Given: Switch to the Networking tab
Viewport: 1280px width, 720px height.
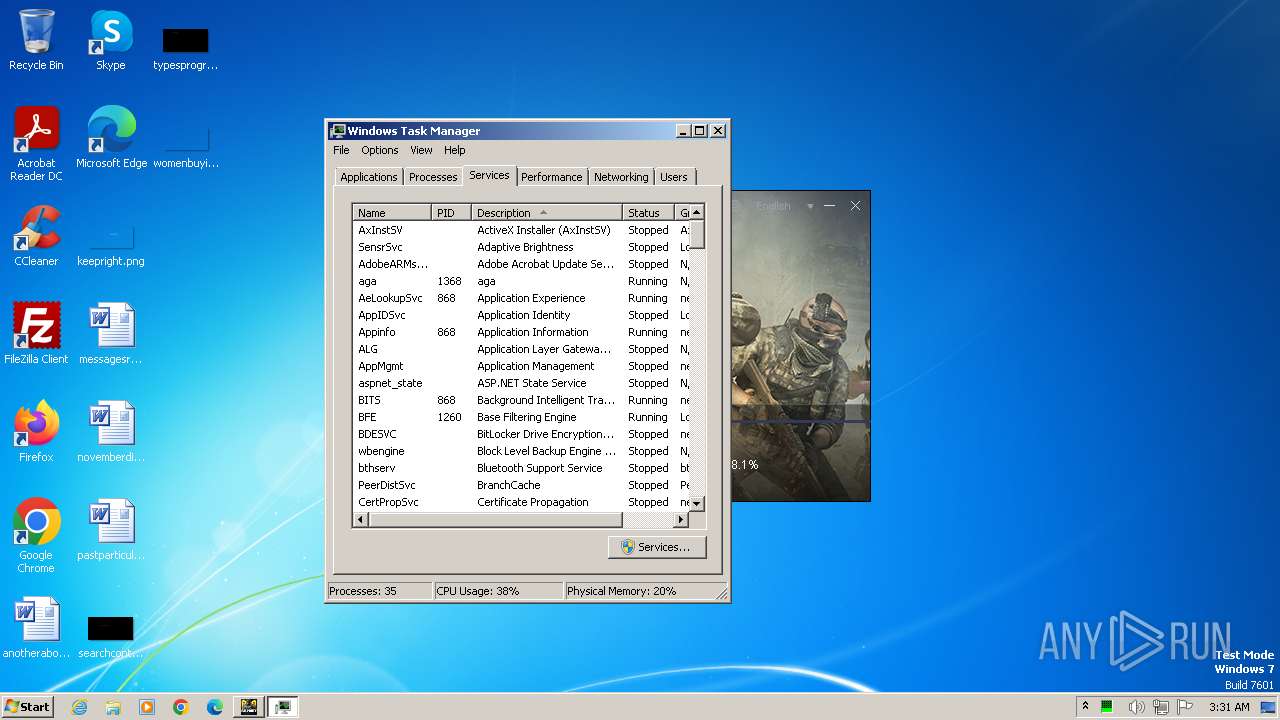Looking at the screenshot, I should point(621,177).
